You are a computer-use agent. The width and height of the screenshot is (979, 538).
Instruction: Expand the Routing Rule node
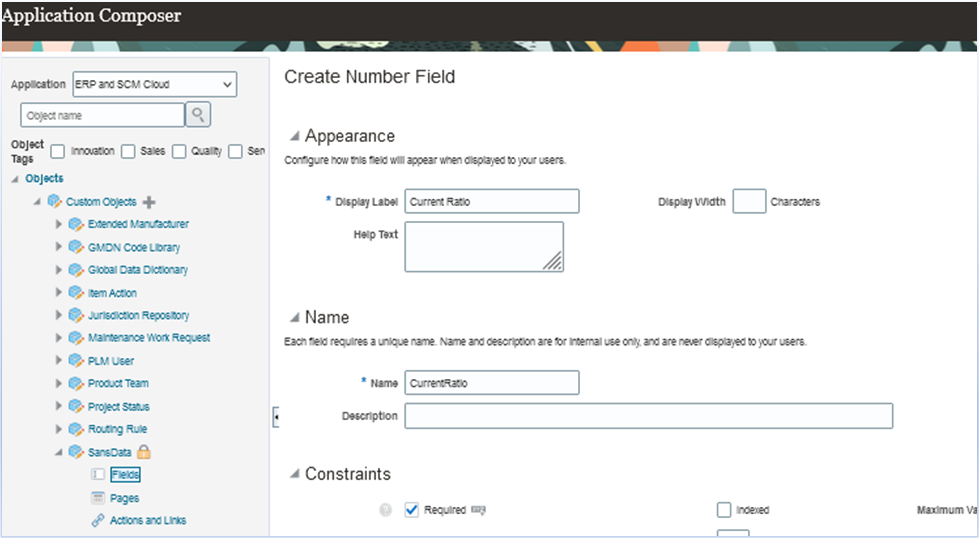pos(59,429)
